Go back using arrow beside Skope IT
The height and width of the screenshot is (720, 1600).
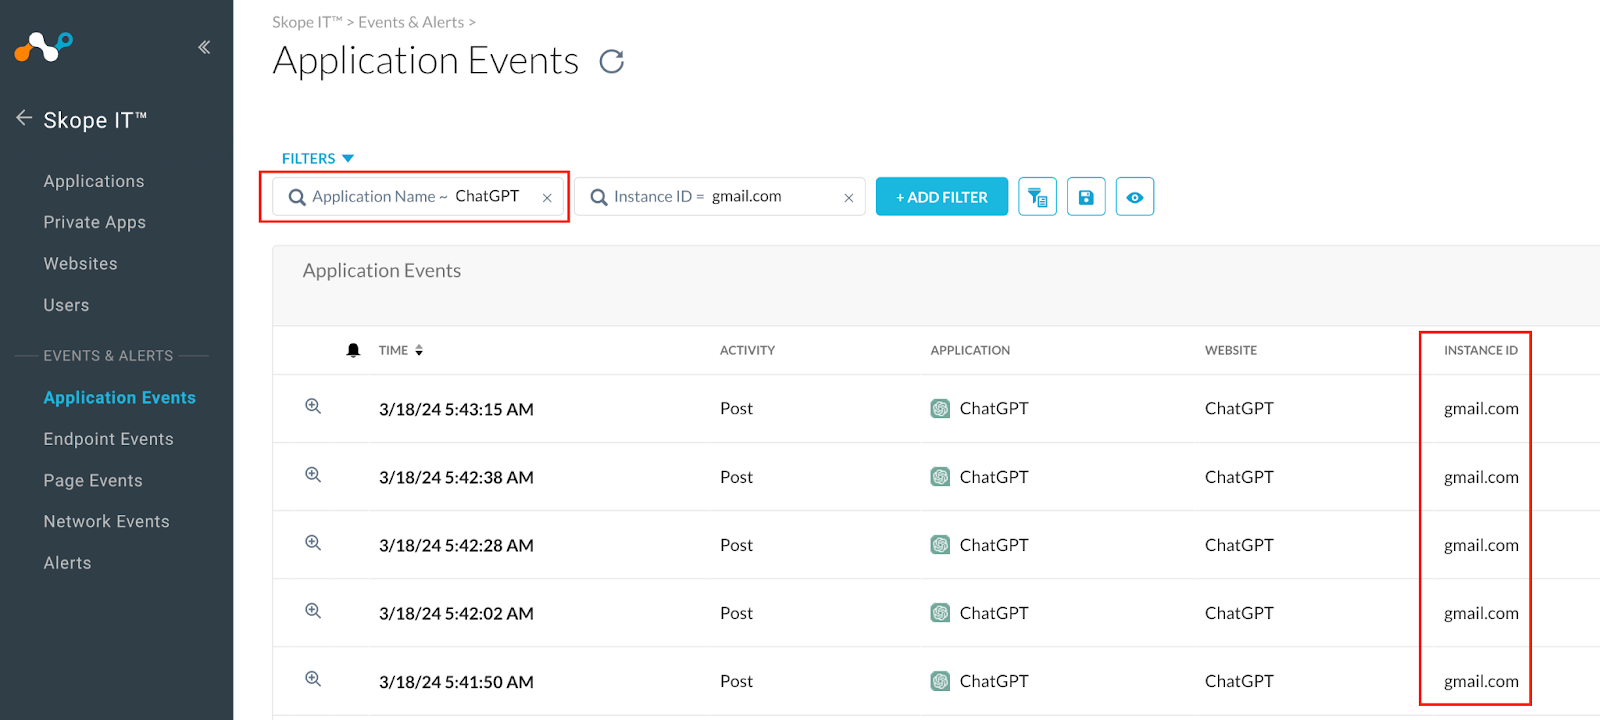pos(24,118)
